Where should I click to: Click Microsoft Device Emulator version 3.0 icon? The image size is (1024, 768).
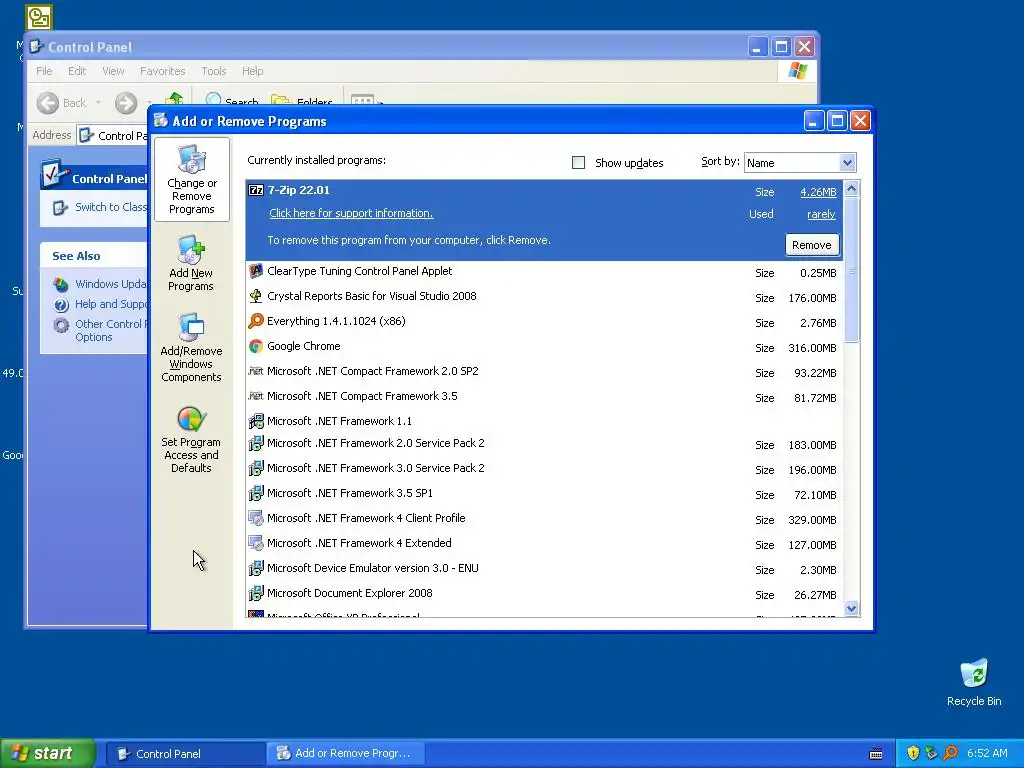pos(256,568)
